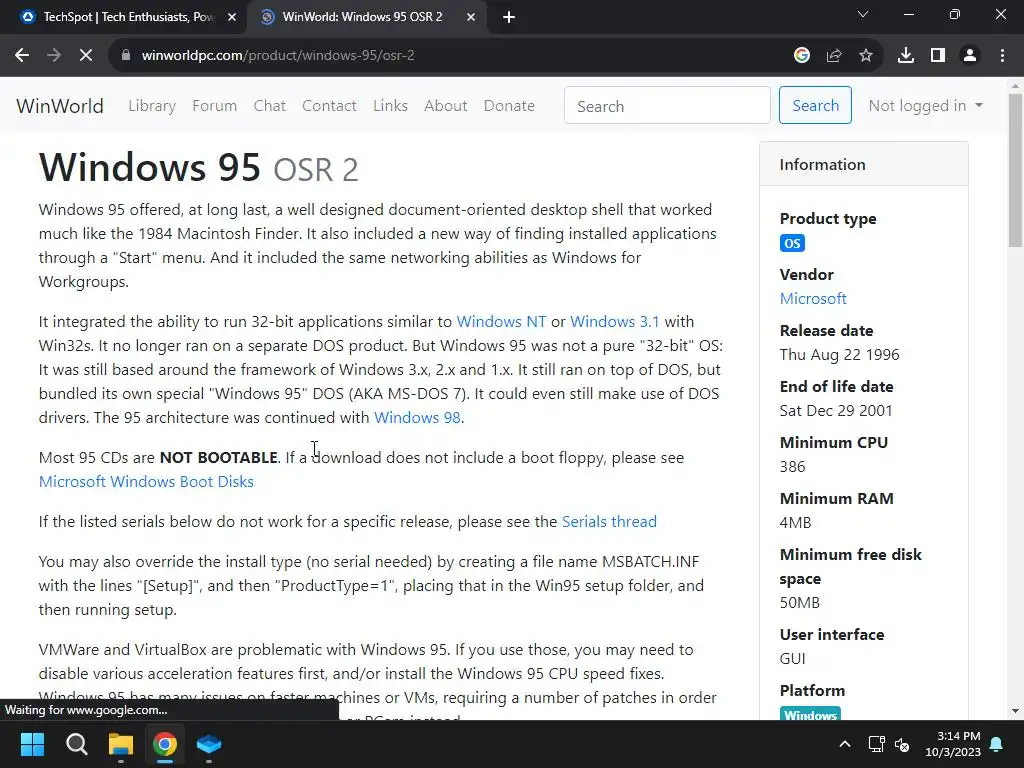Viewport: 1024px width, 768px height.
Task: Close the TechSpot tab
Action: click(232, 17)
